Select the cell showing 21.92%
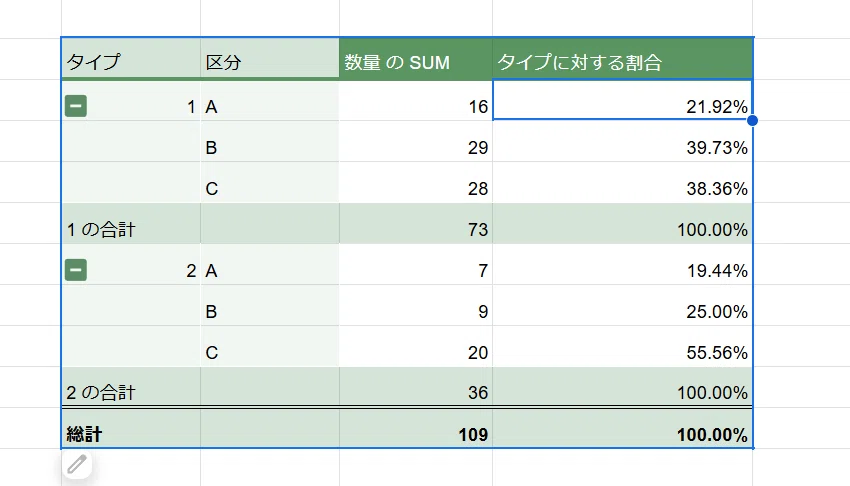850x486 pixels. (x=622, y=100)
